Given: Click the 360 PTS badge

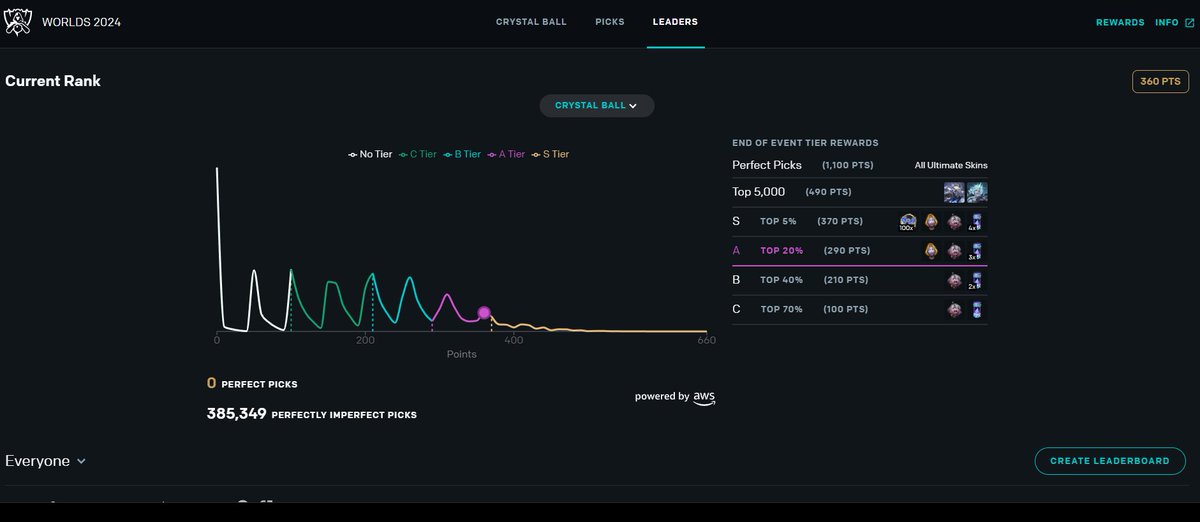Looking at the screenshot, I should coord(1160,82).
